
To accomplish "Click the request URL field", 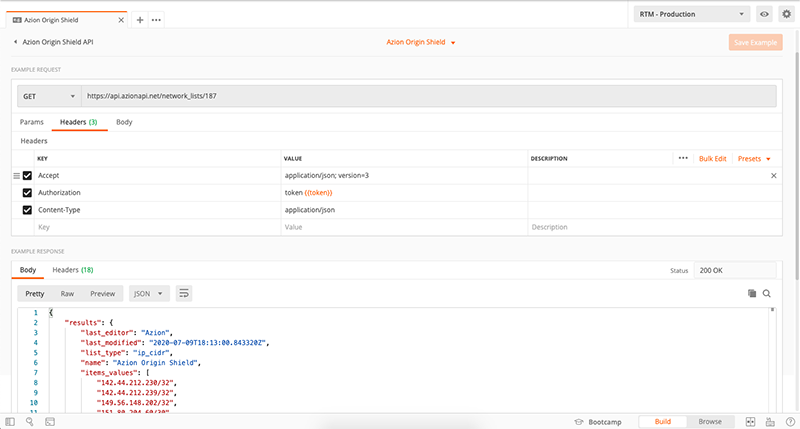I will click(429, 96).
